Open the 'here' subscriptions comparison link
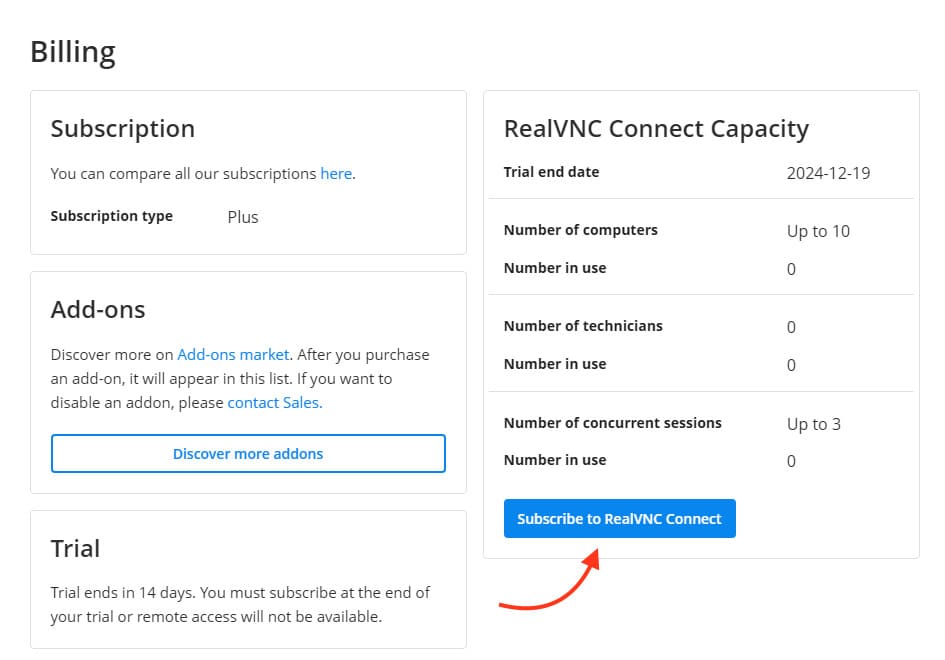The height and width of the screenshot is (660, 945). (336, 174)
